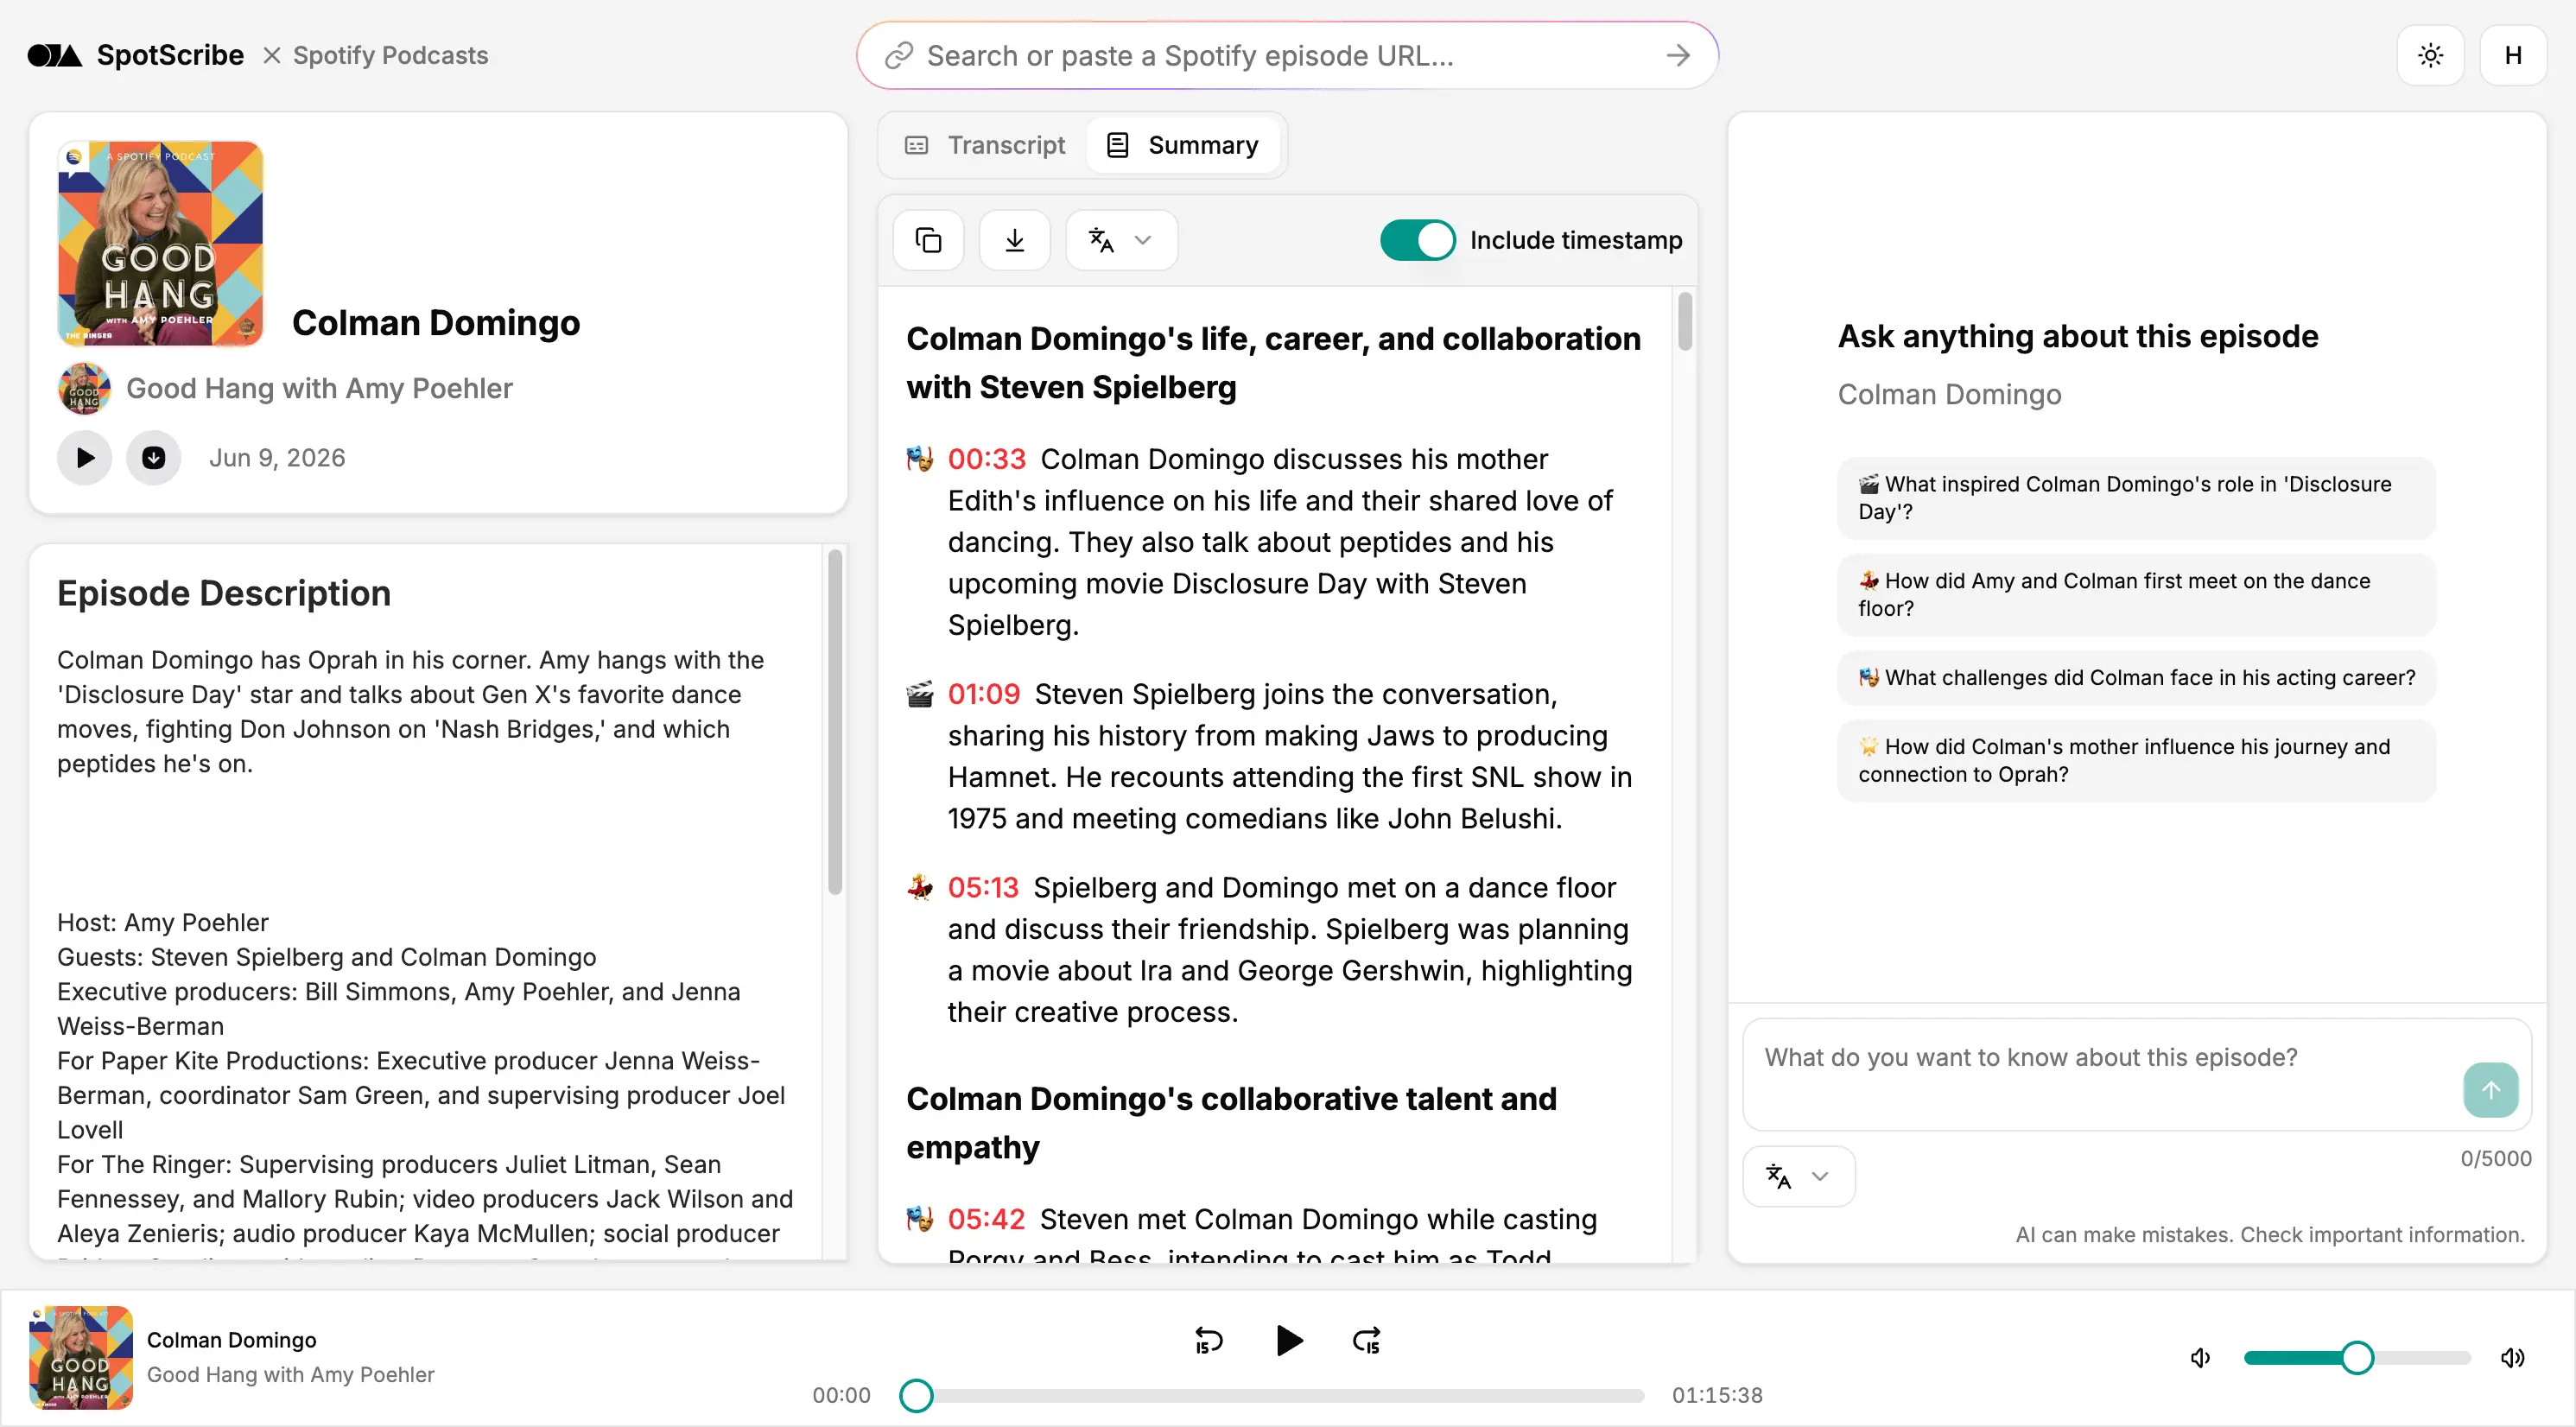Screen dimensions: 2576x1427
Task: Select the Summary tab
Action: click(1182, 145)
